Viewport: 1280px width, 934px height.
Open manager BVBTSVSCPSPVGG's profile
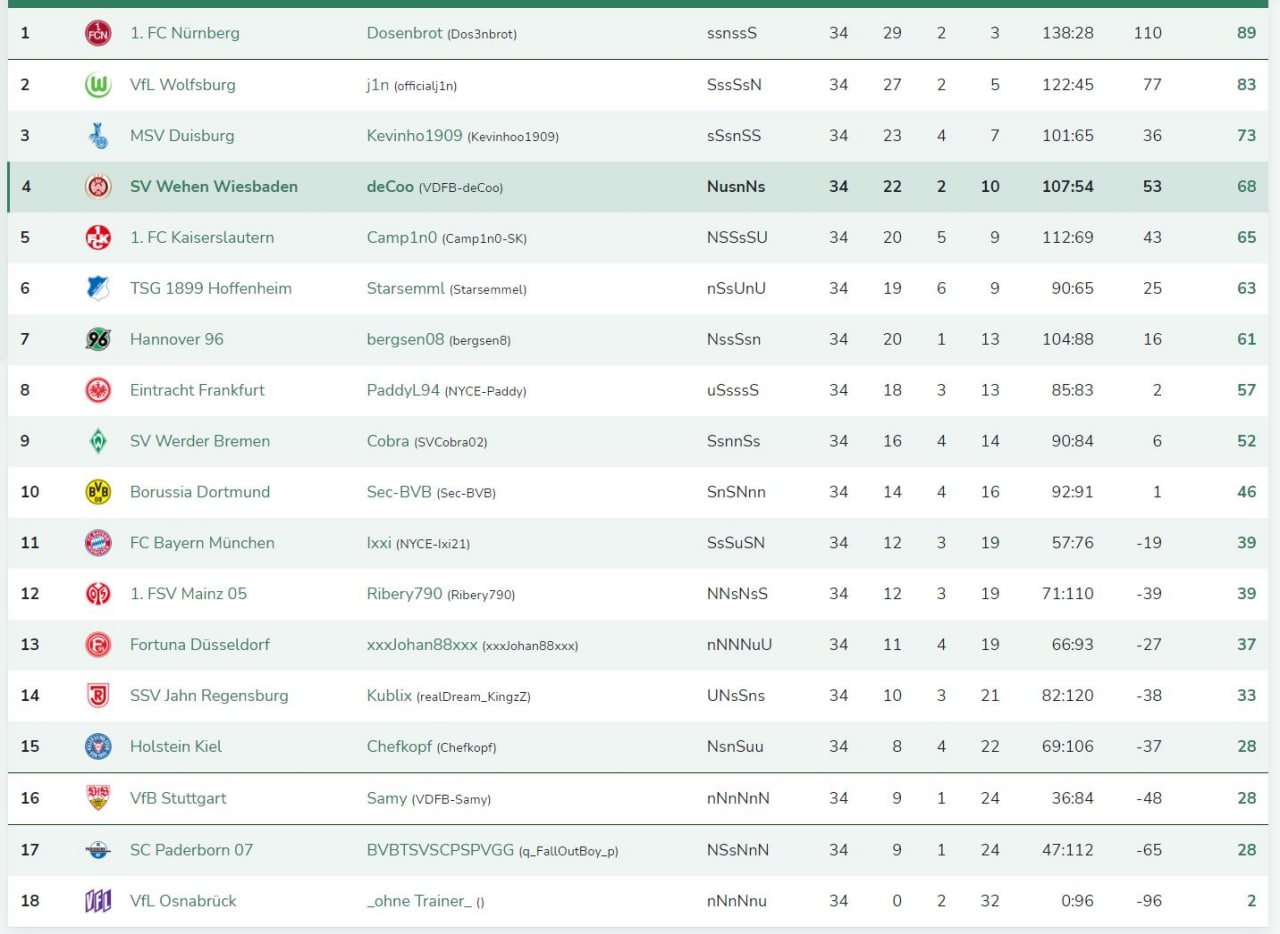click(x=439, y=850)
